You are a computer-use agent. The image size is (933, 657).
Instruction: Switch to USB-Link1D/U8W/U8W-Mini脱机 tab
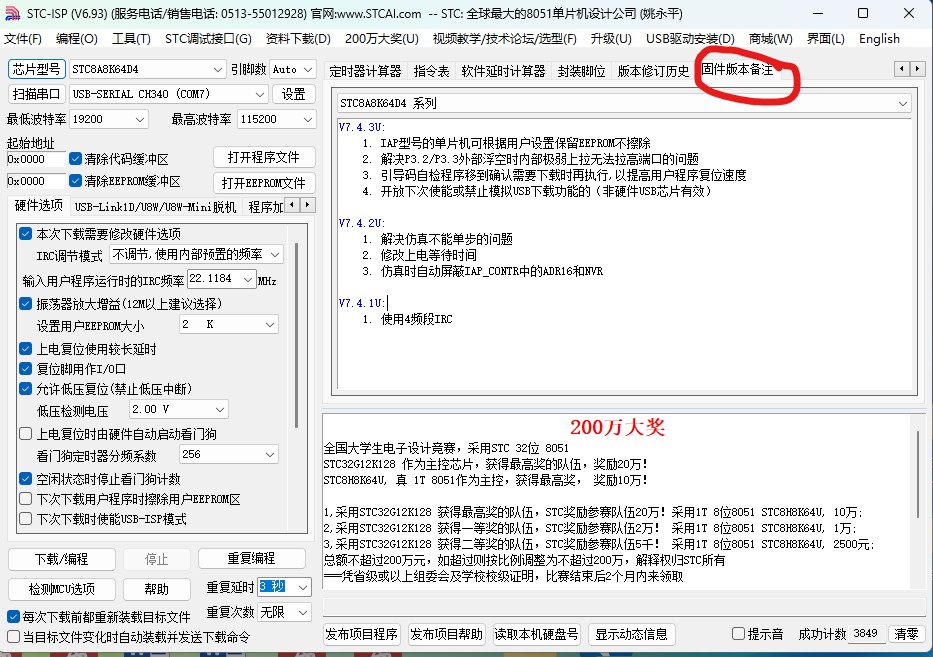tap(155, 207)
